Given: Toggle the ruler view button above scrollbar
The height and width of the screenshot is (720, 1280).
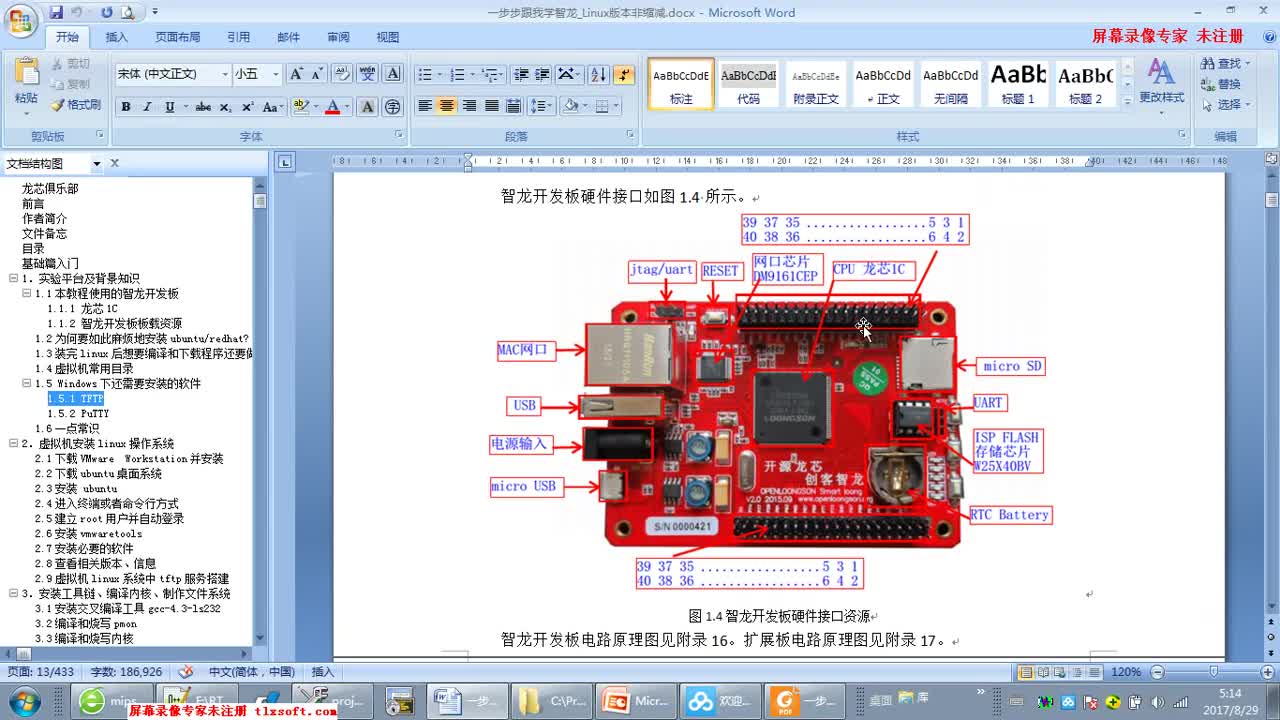Looking at the screenshot, I should [1271, 158].
